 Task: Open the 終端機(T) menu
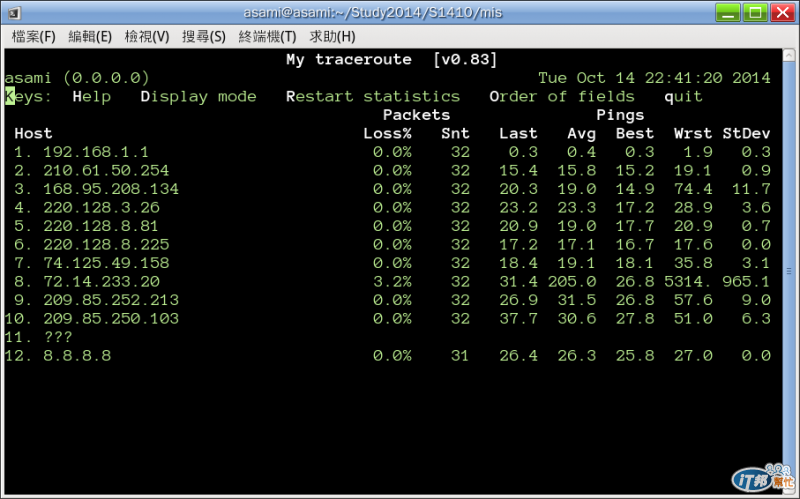point(267,37)
